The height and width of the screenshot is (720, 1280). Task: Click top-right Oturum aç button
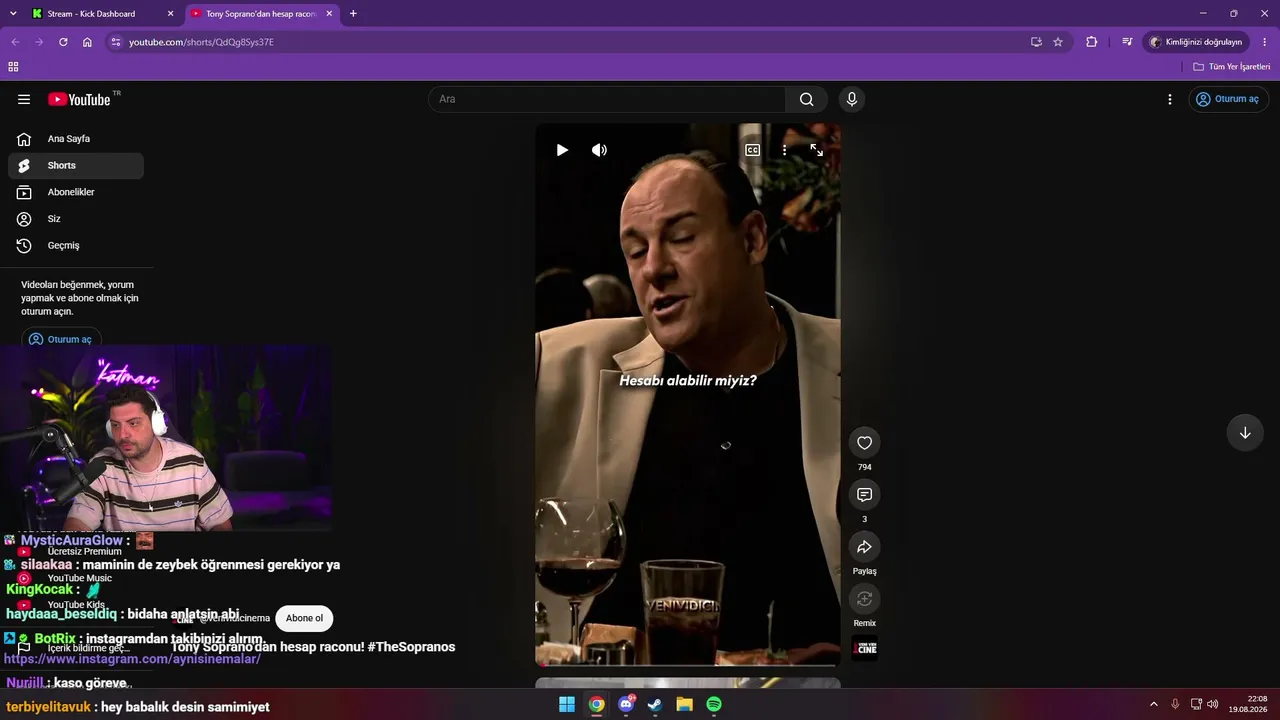point(1229,99)
